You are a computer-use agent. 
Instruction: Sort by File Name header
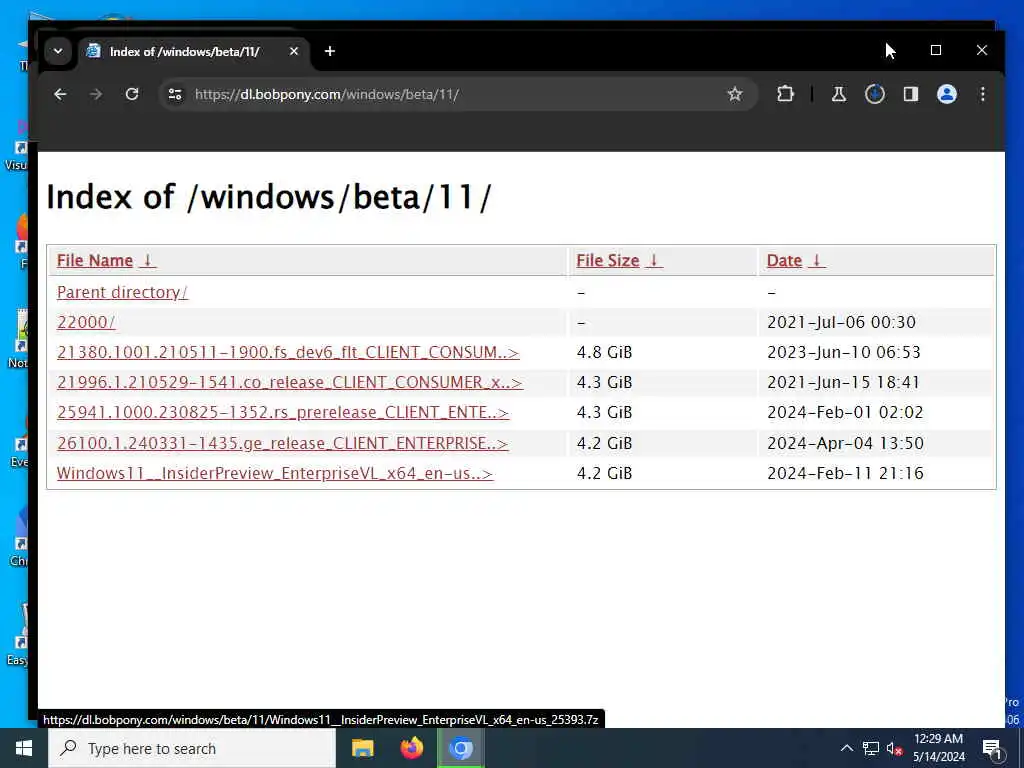(95, 261)
